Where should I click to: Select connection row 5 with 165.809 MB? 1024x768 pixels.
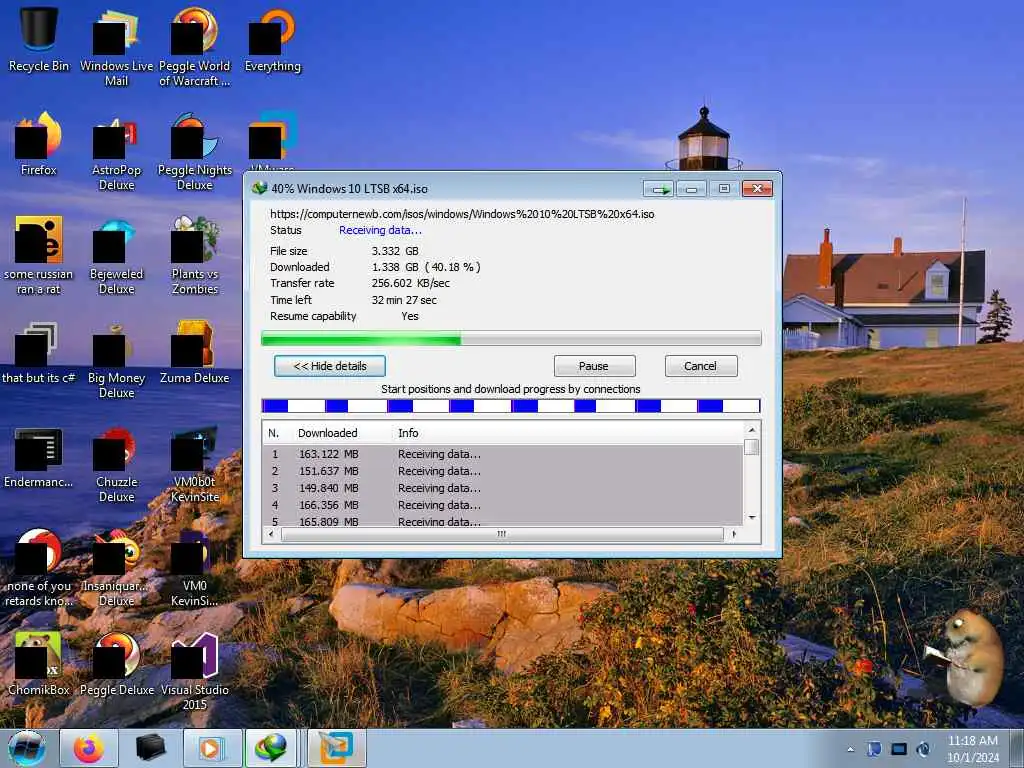[503, 520]
